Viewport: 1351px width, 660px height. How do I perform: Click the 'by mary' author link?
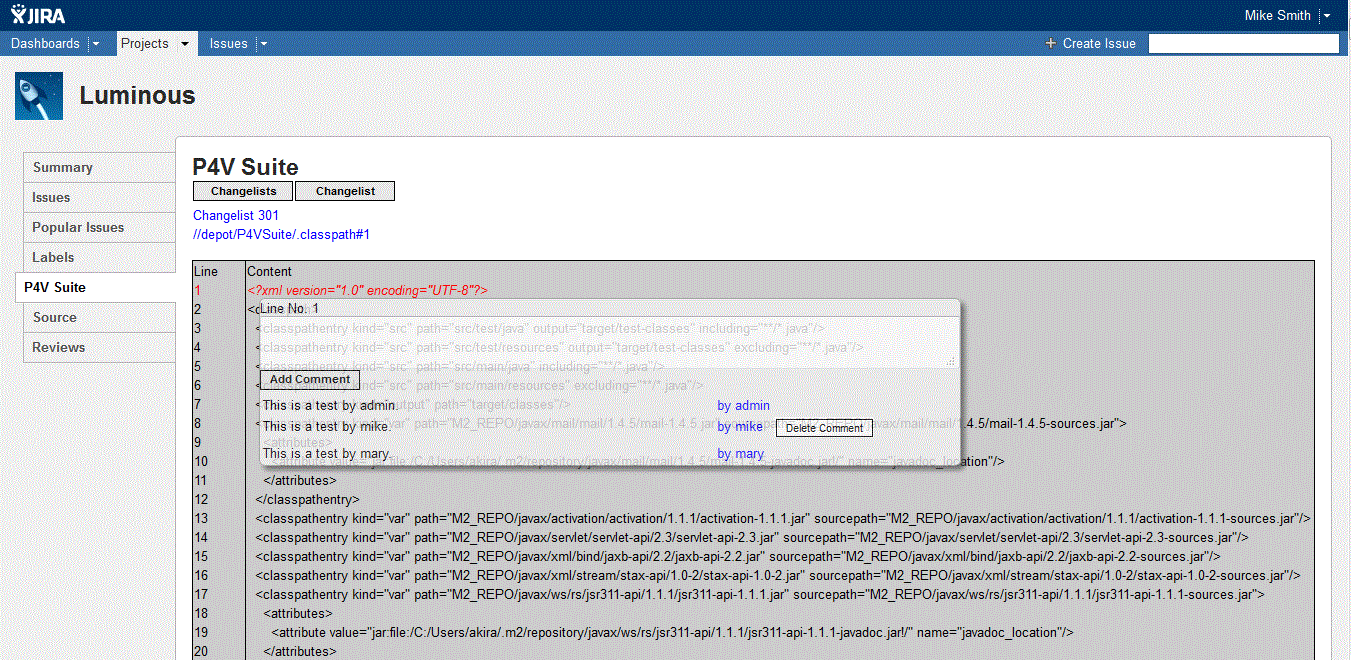click(x=741, y=454)
